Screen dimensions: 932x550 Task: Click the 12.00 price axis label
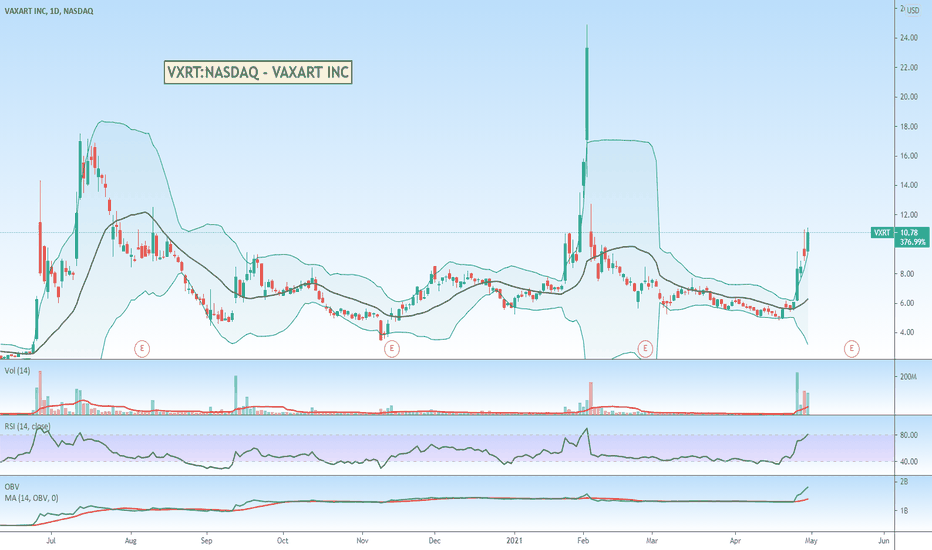coord(909,215)
